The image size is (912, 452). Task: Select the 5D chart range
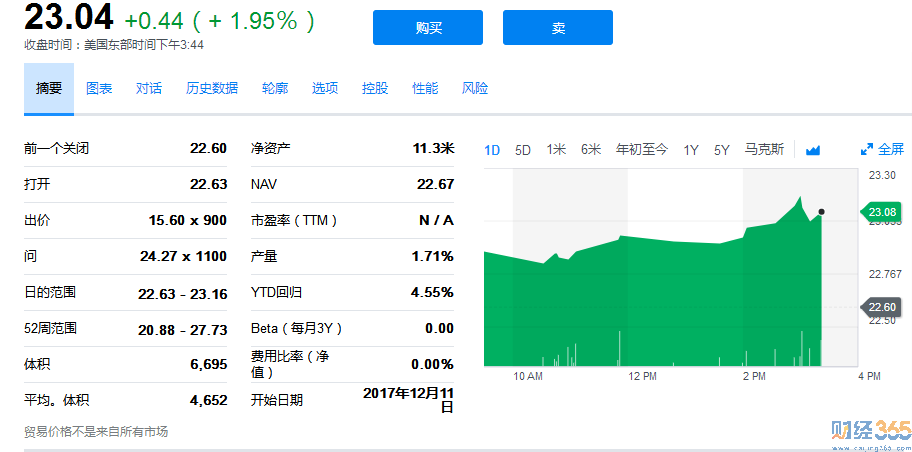[523, 150]
